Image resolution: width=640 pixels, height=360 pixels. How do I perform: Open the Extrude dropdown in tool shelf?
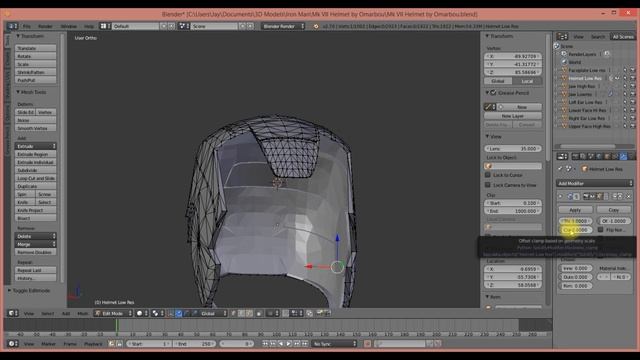[36, 146]
